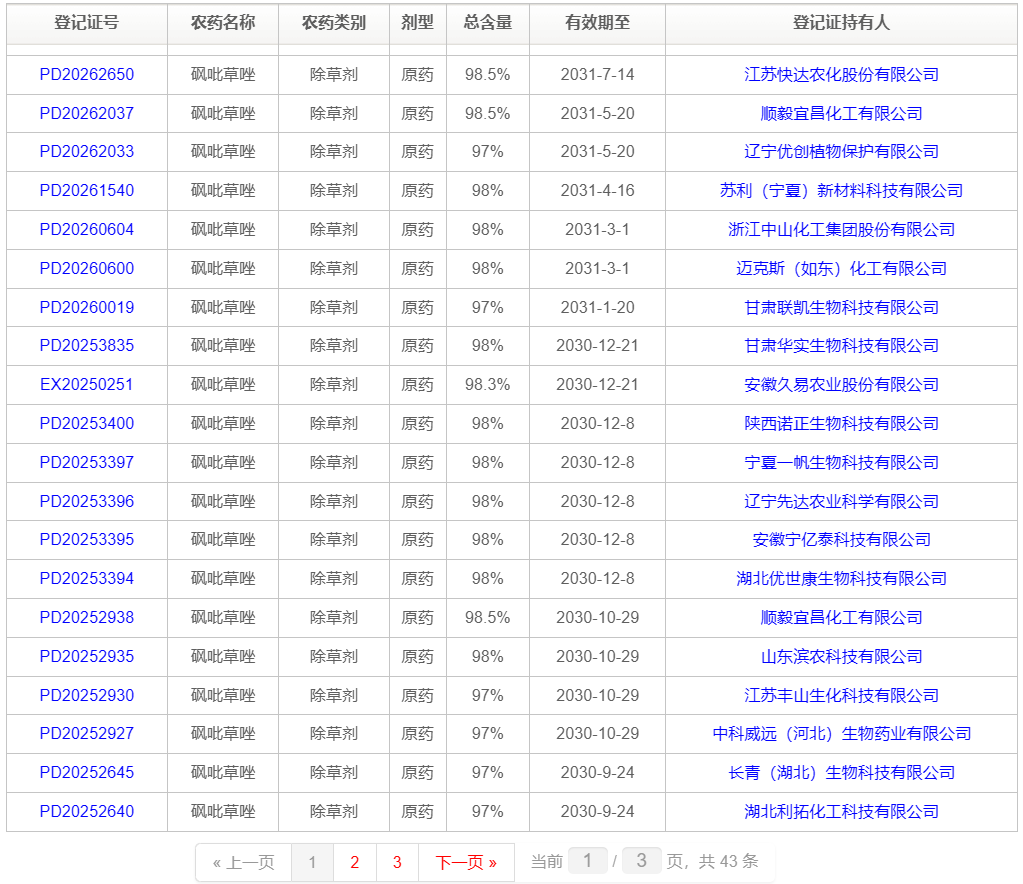Screen dimensions: 1023x884
Task: Open registration PD20253835 link
Action: click(x=87, y=345)
